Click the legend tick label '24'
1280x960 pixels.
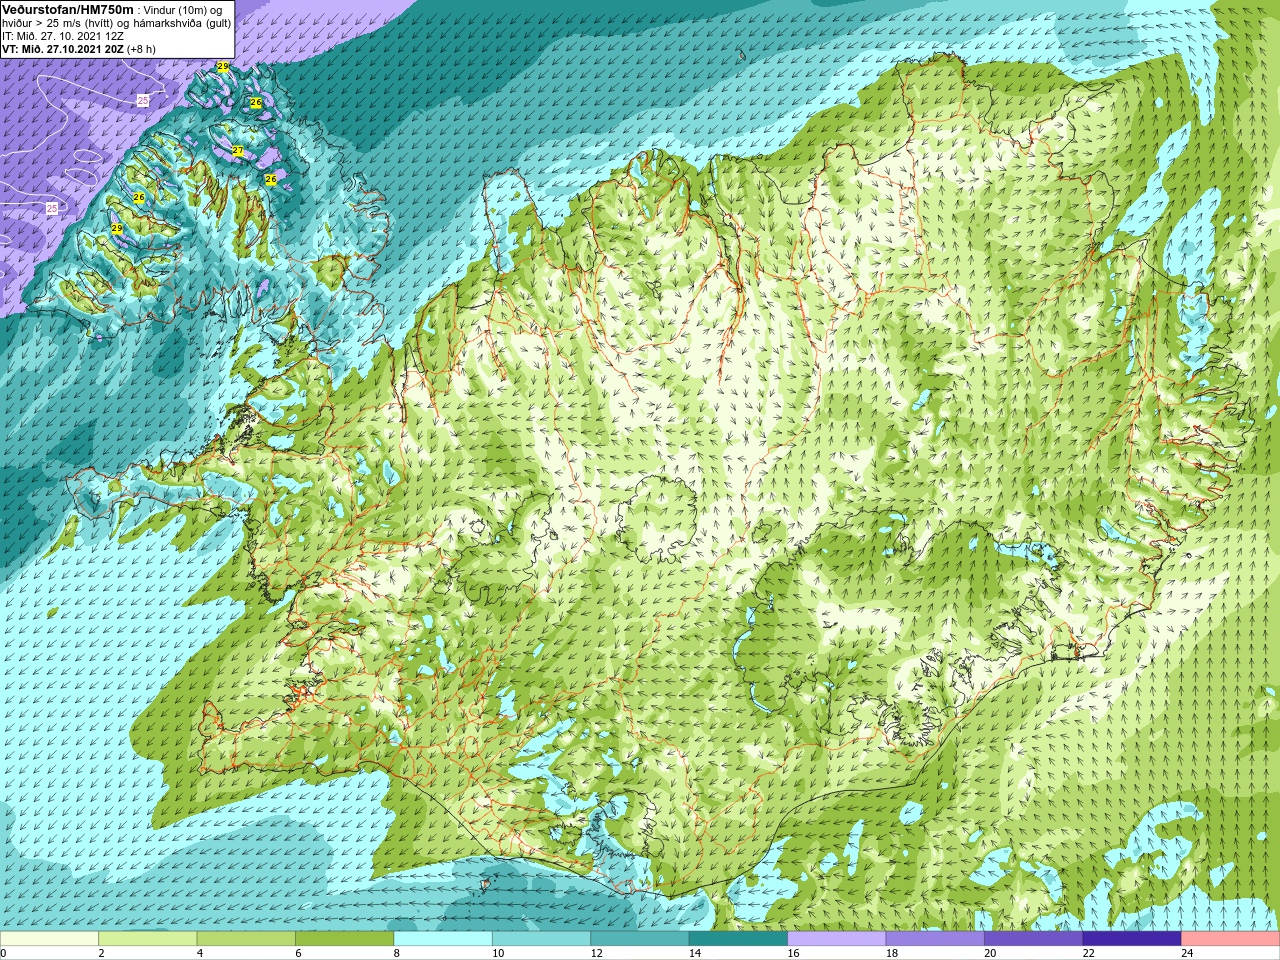pos(1188,953)
